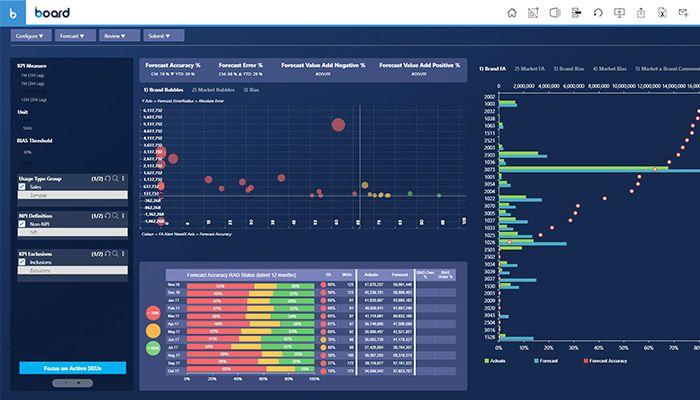Image resolution: width=700 pixels, height=400 pixels.
Task: Select the '2) Market FA' tab
Action: pyautogui.click(x=529, y=69)
